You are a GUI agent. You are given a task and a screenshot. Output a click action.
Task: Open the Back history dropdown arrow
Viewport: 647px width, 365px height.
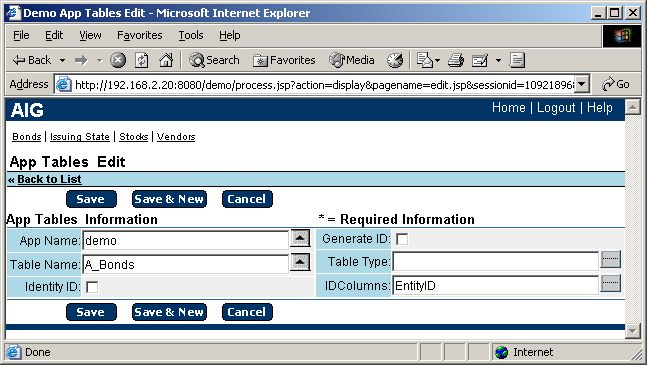[62, 61]
